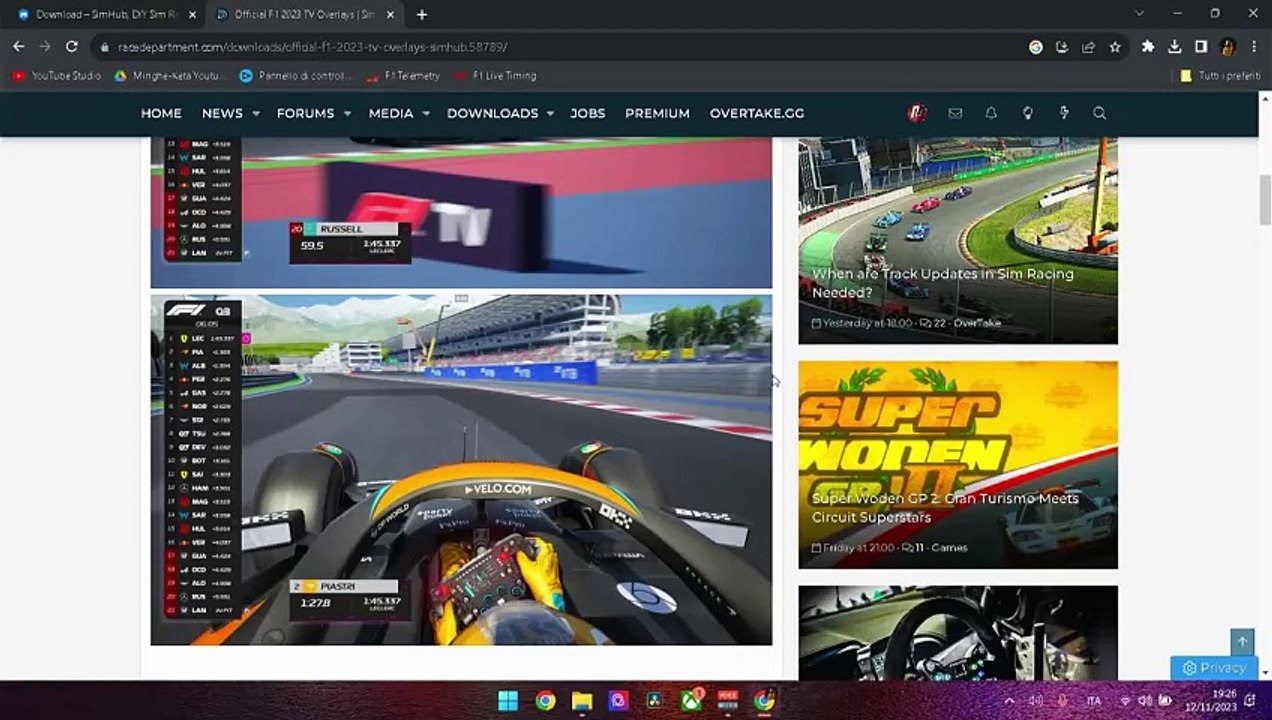This screenshot has width=1272, height=720.
Task: Open the PREMIUM menu item
Action: pyautogui.click(x=657, y=114)
